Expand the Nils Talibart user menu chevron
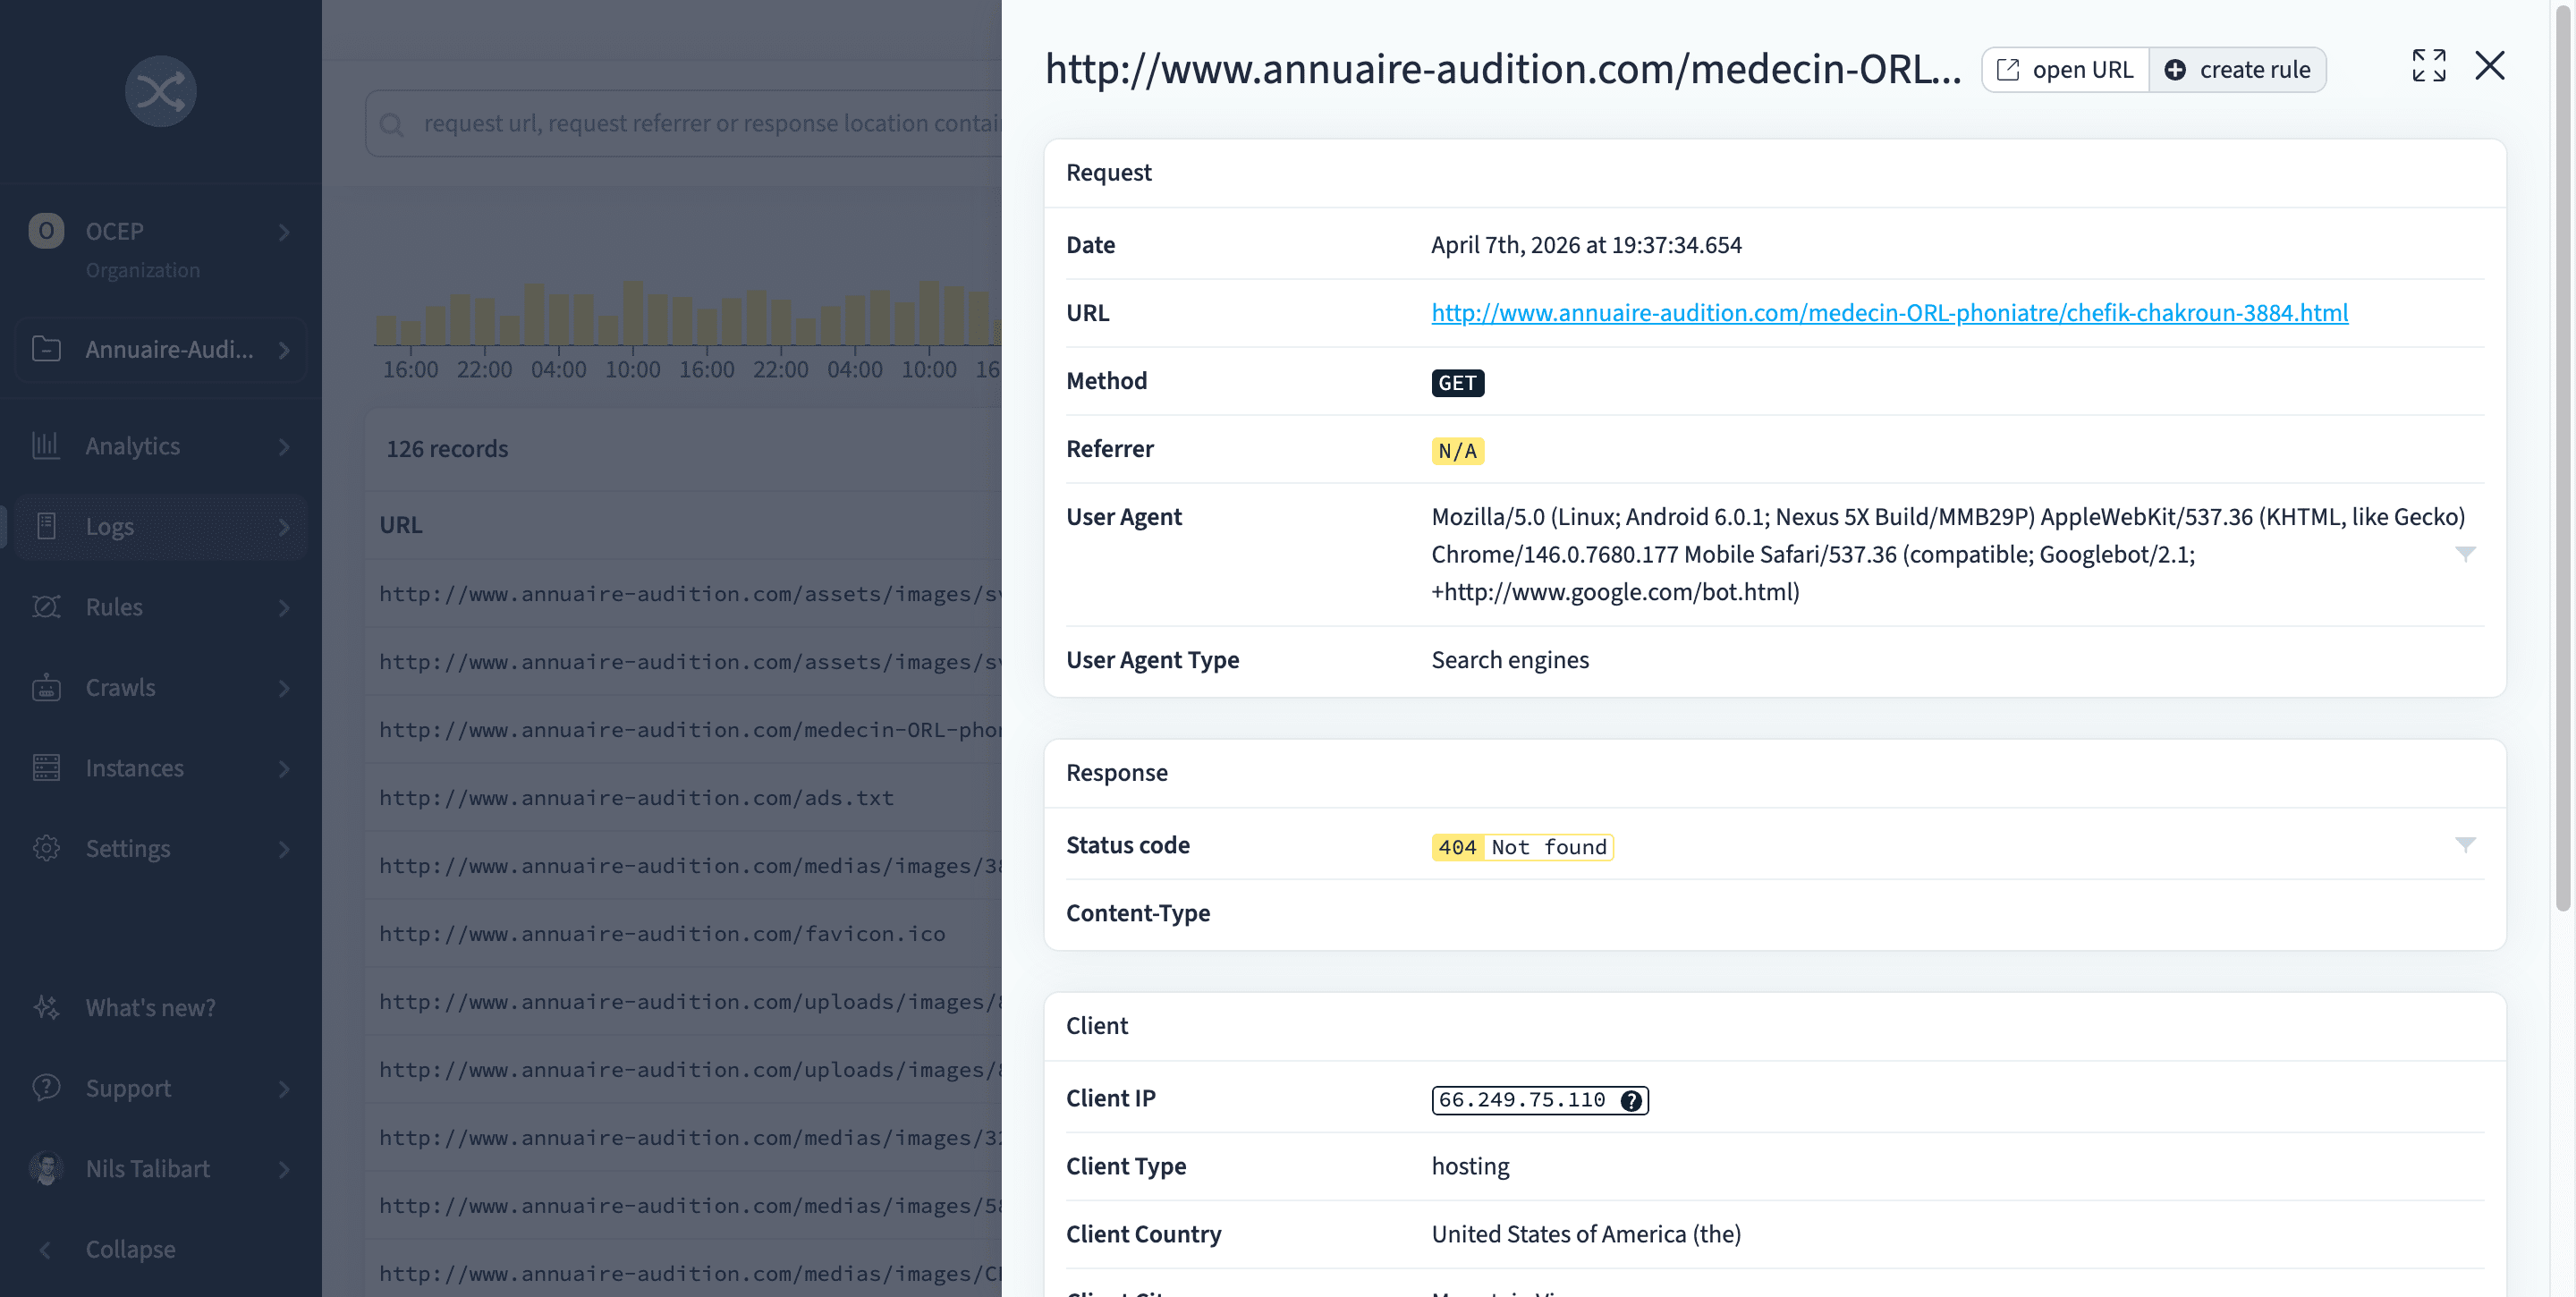 pos(284,1169)
